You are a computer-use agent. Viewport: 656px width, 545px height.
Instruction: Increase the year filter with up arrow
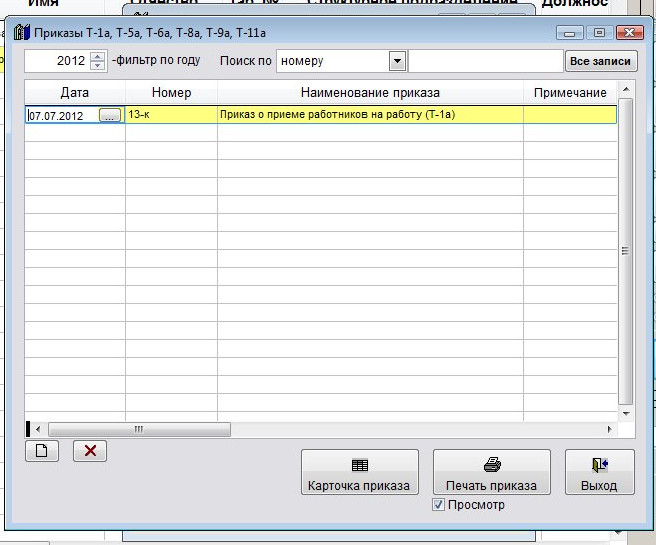click(x=97, y=56)
